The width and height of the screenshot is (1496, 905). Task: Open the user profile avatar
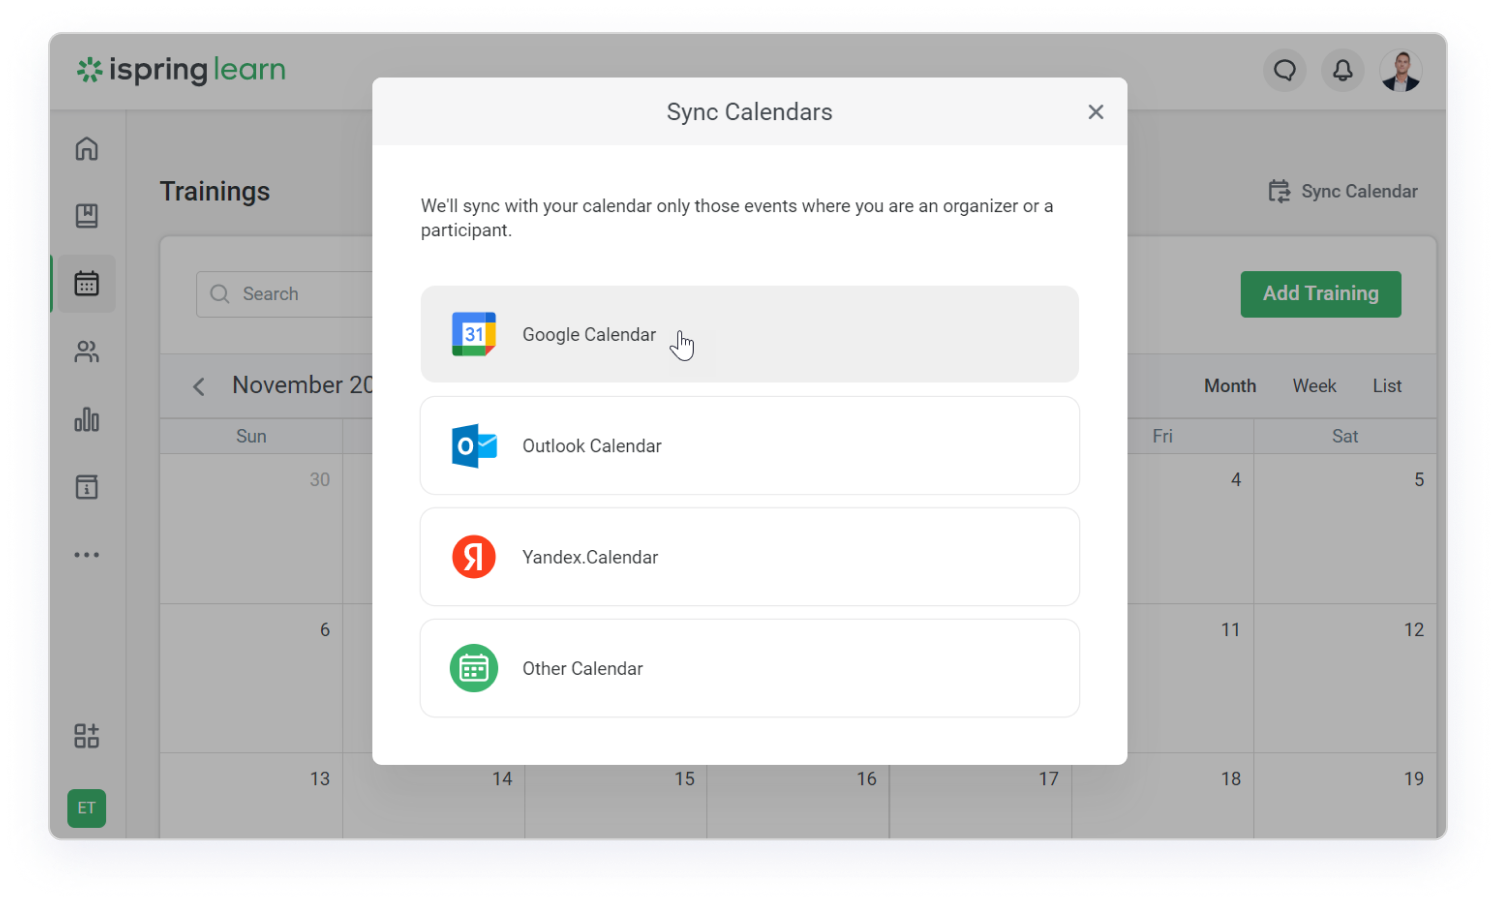1401,71
